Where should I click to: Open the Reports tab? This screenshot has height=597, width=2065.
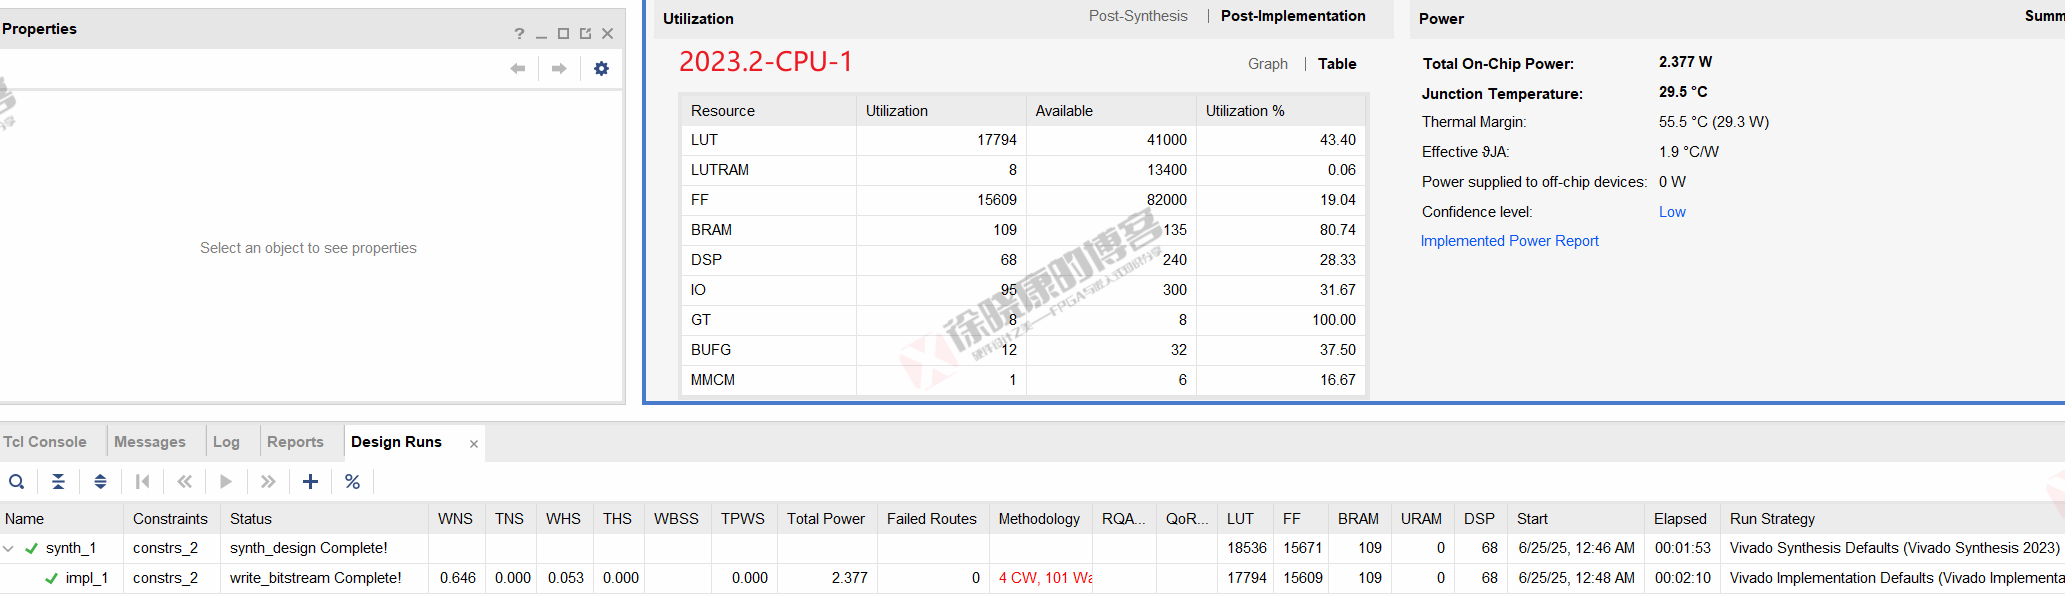pyautogui.click(x=295, y=442)
